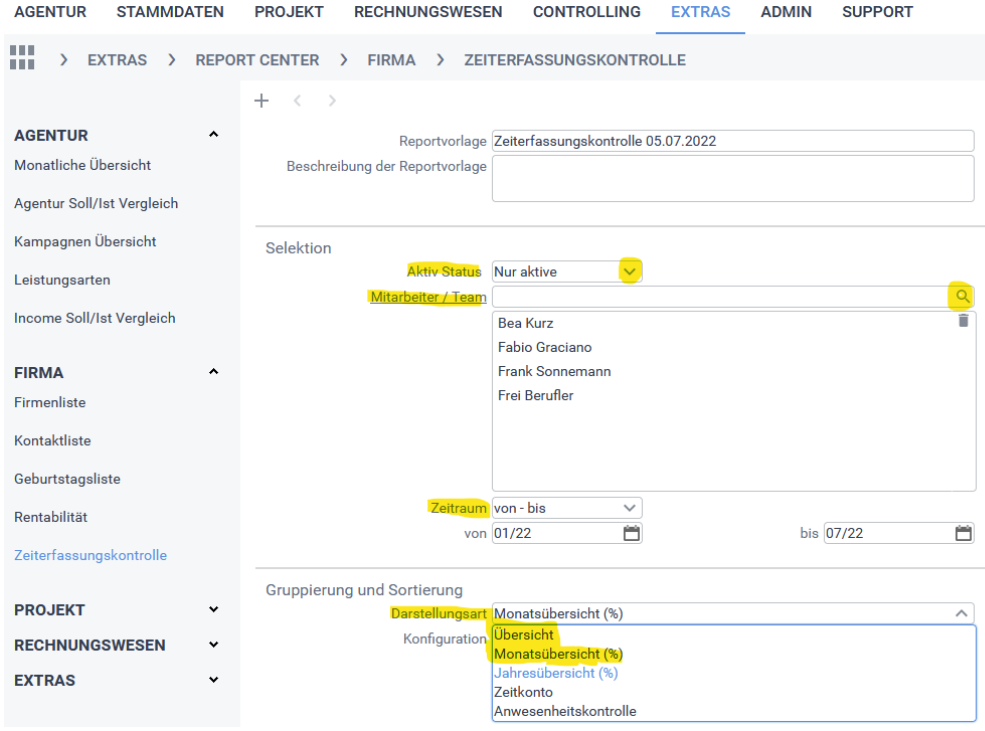The image size is (985, 731).
Task: Click REPORT CENTER in the breadcrumb
Action: click(x=257, y=60)
